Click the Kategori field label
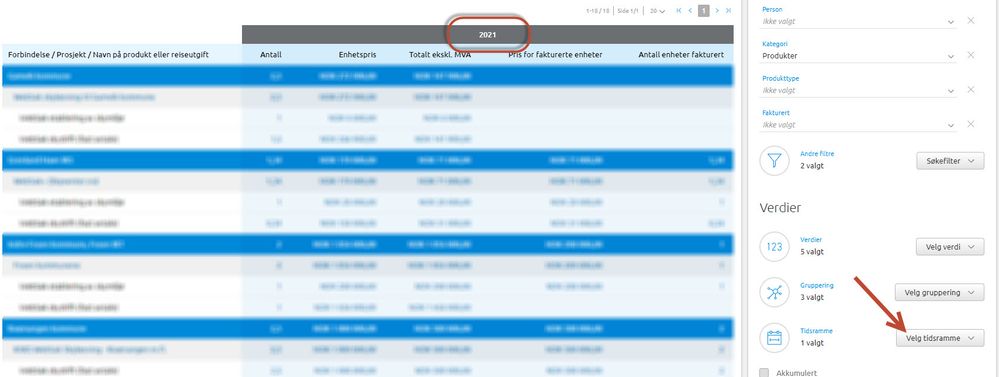Image resolution: width=999 pixels, height=377 pixels. [774, 44]
